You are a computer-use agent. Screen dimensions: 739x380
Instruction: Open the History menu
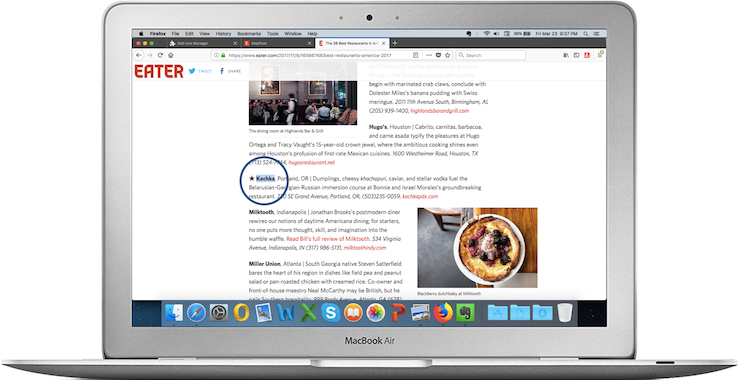pyautogui.click(x=223, y=34)
